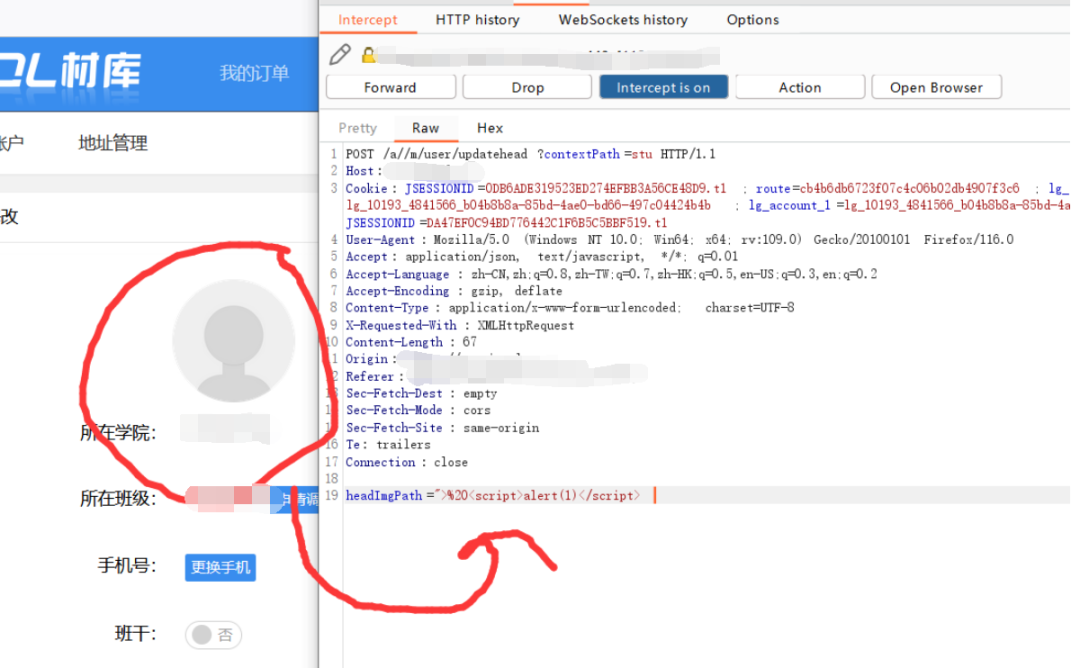This screenshot has width=1080, height=668.
Task: Click the POST request line text
Action: [x=530, y=154]
